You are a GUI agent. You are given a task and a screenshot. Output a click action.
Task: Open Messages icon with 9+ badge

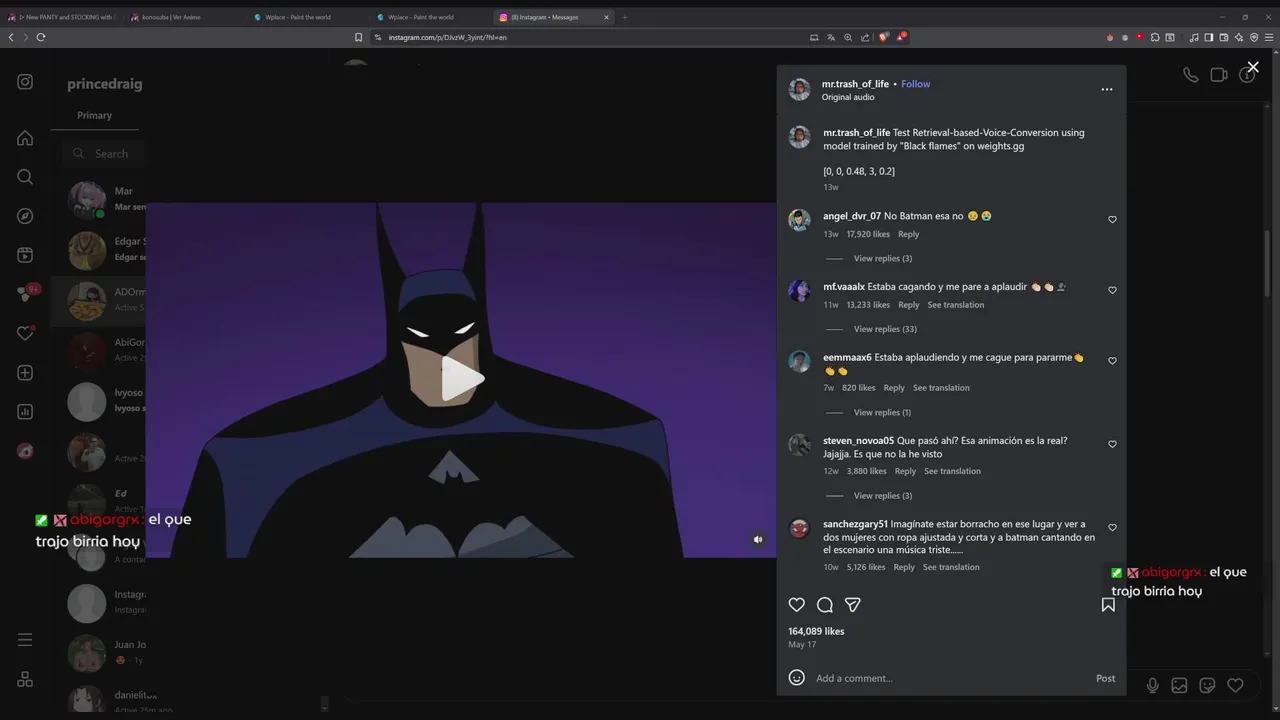coord(27,293)
